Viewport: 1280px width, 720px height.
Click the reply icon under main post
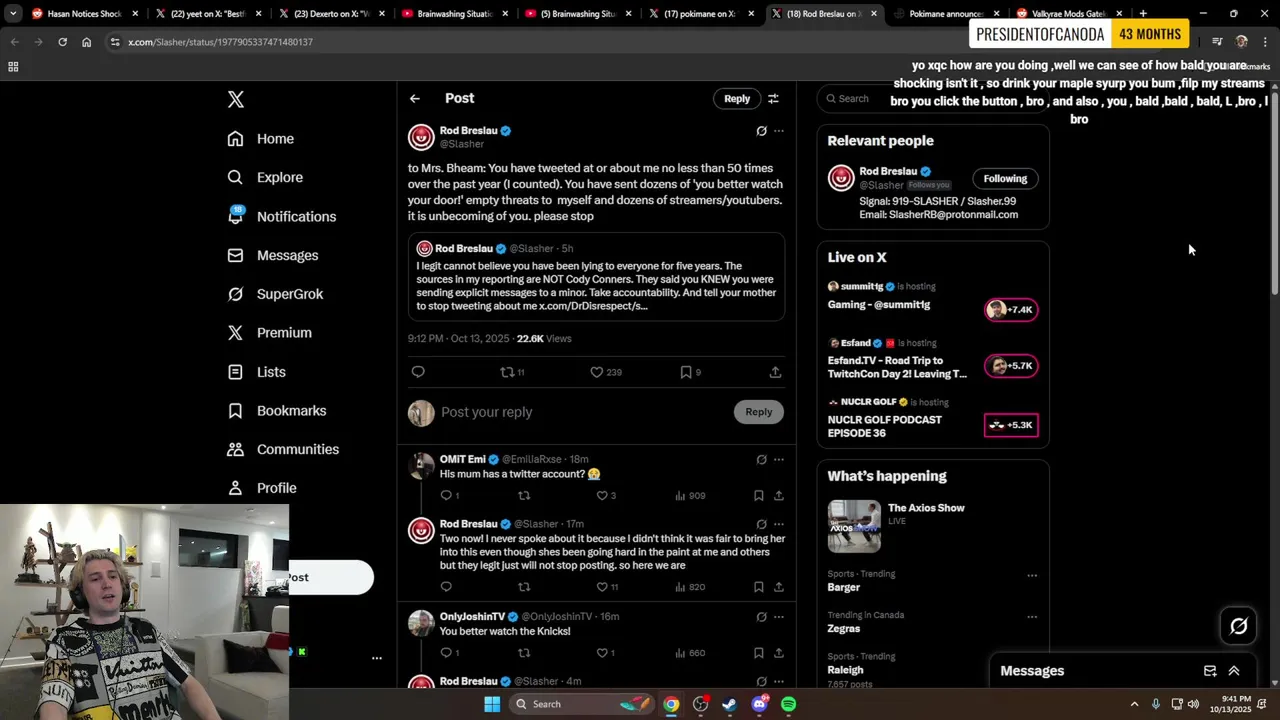click(418, 372)
